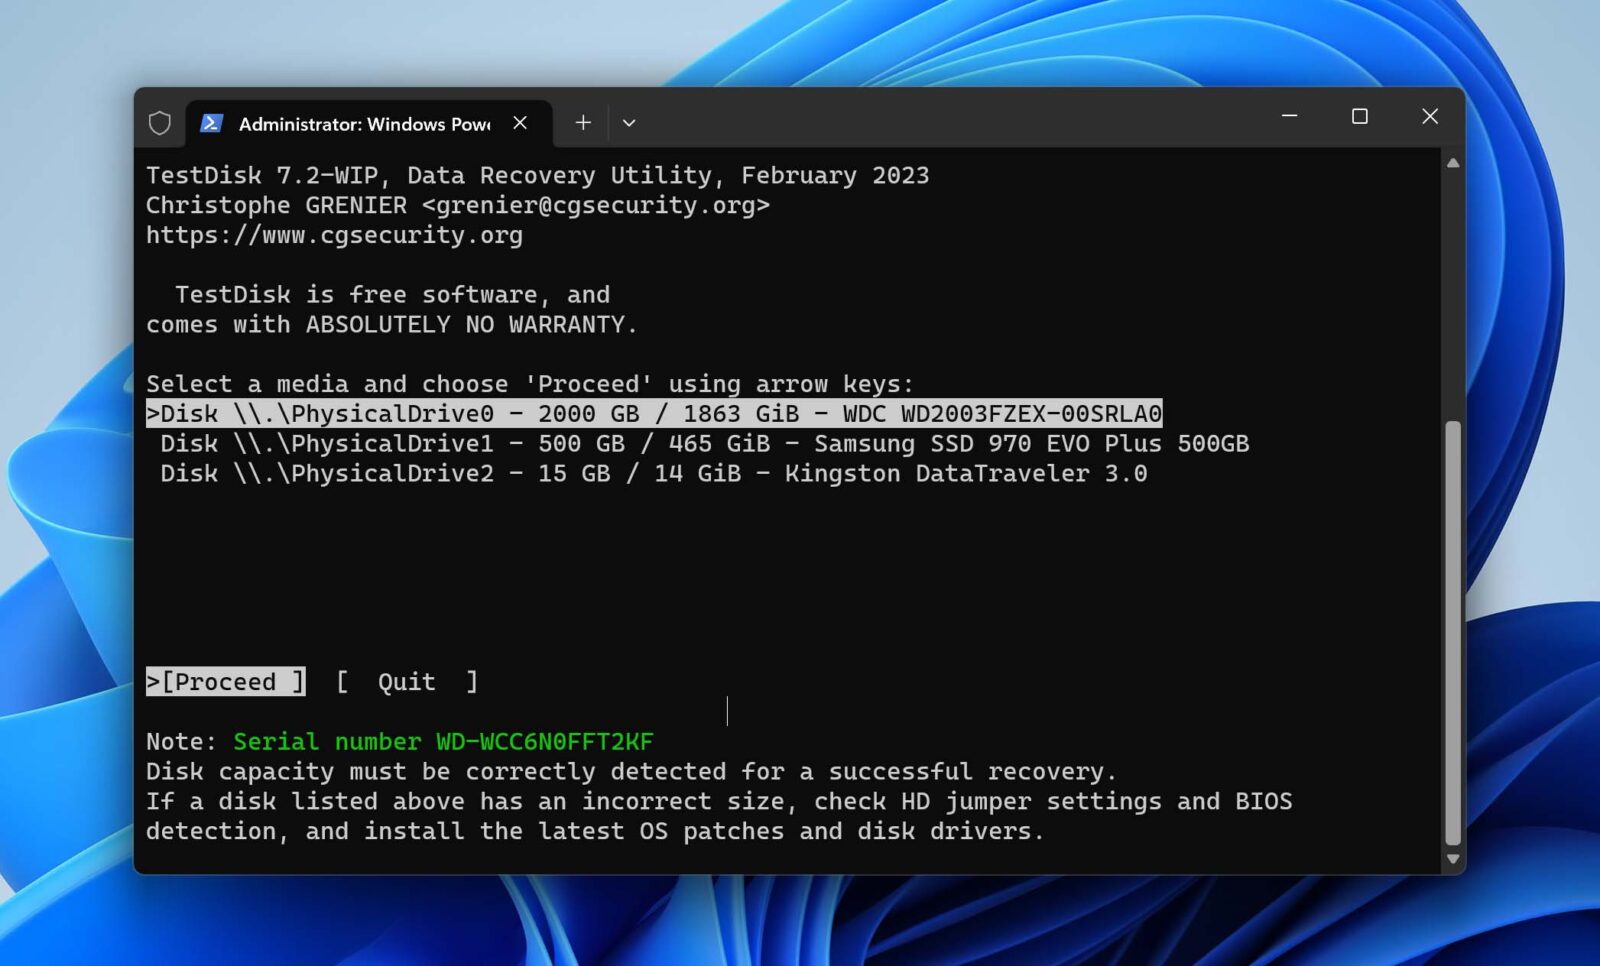The image size is (1600, 966).
Task: Click the minimize window icon
Action: click(1288, 117)
